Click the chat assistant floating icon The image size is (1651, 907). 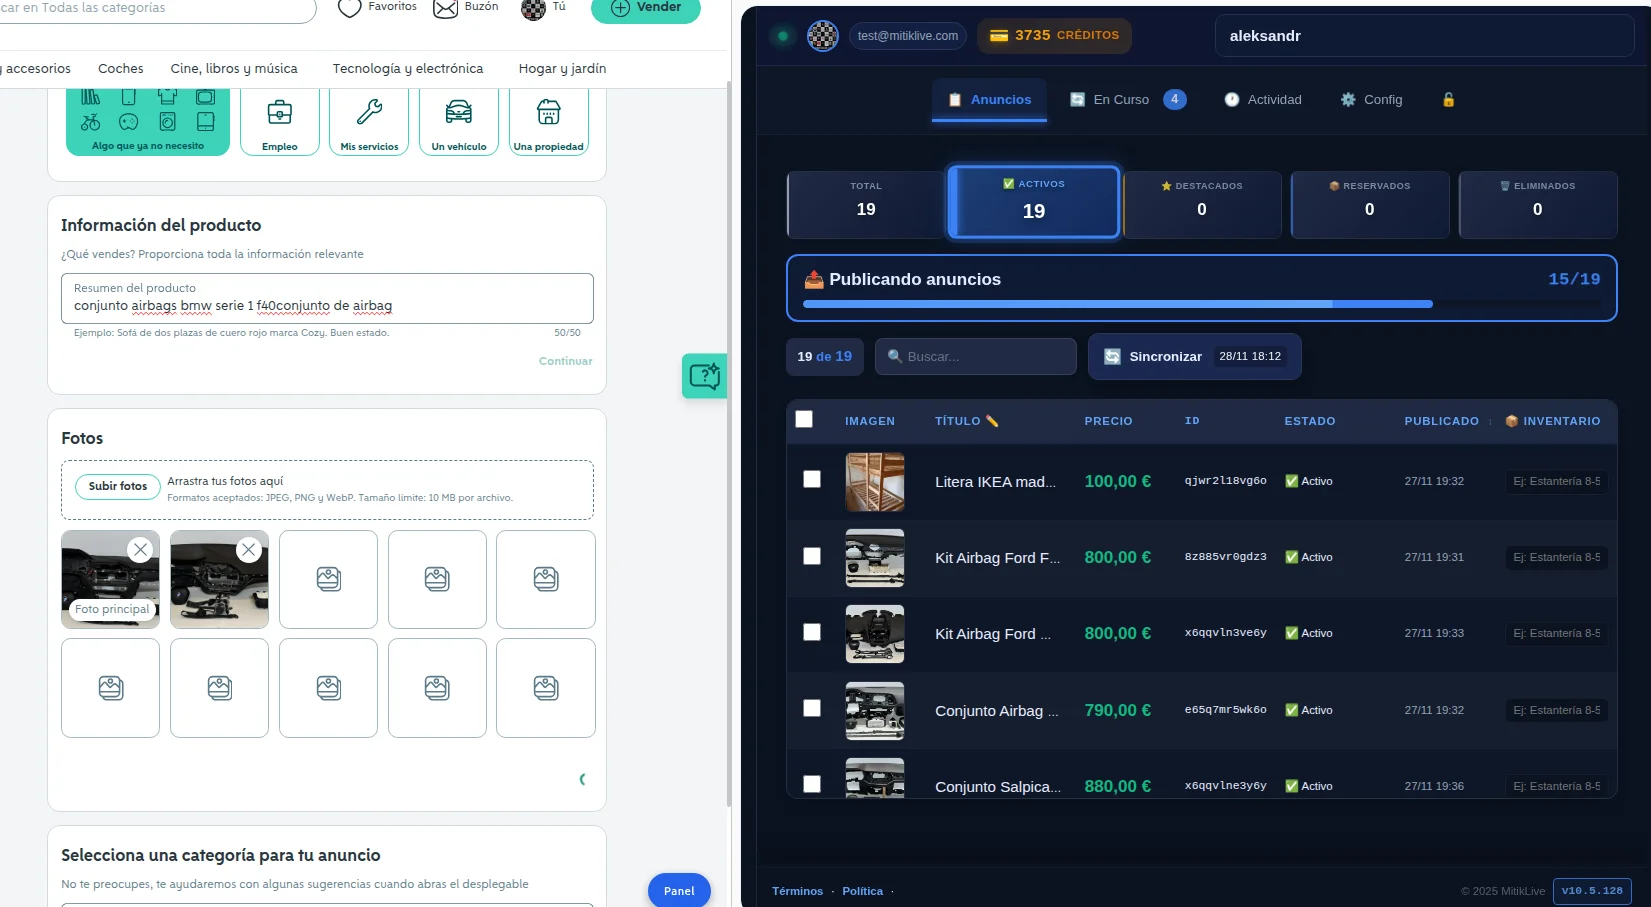(x=704, y=376)
